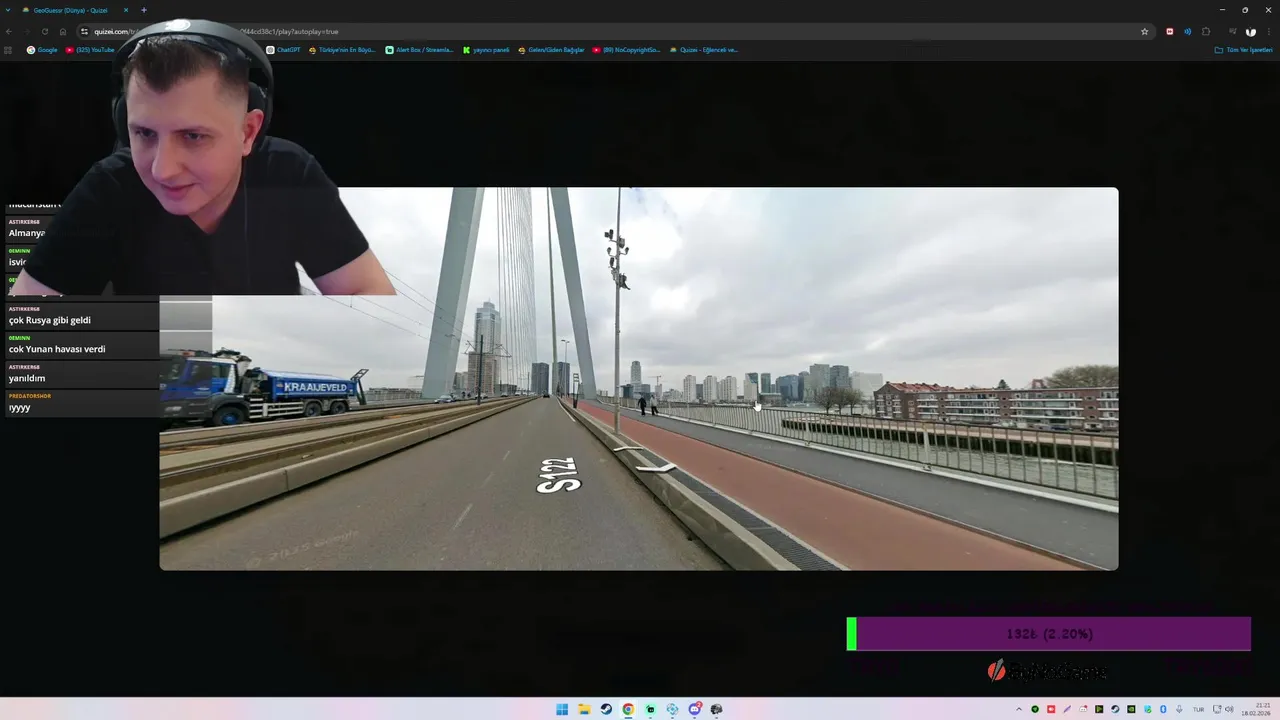The height and width of the screenshot is (720, 1280).
Task: Switch to Chrome in the taskbar
Action: click(628, 709)
